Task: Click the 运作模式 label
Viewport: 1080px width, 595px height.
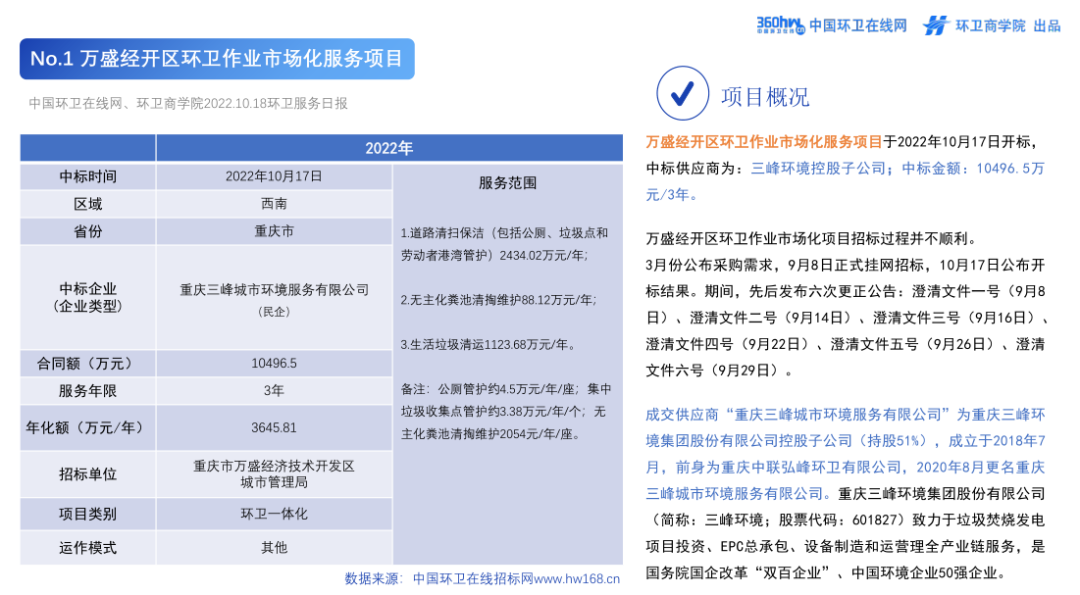Action: pos(87,547)
